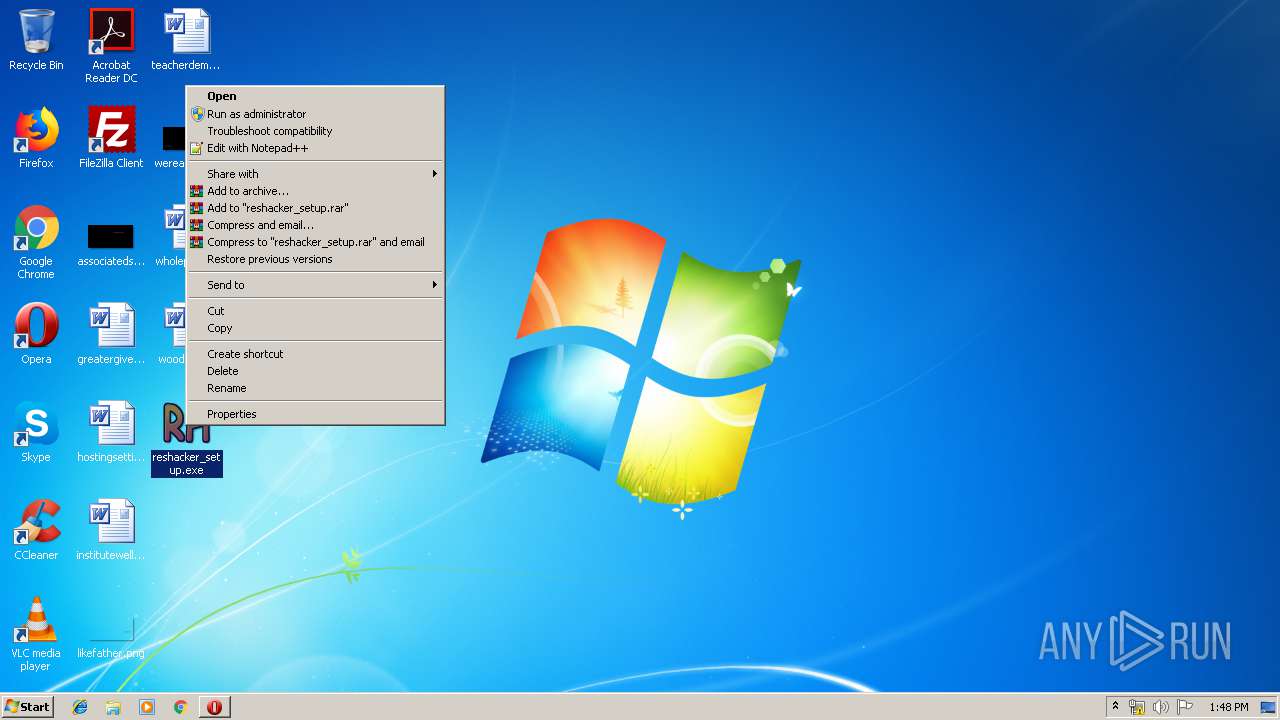Screen dimensions: 1280x720
Task: Click the Action Center flag icon
Action: pyautogui.click(x=1185, y=707)
